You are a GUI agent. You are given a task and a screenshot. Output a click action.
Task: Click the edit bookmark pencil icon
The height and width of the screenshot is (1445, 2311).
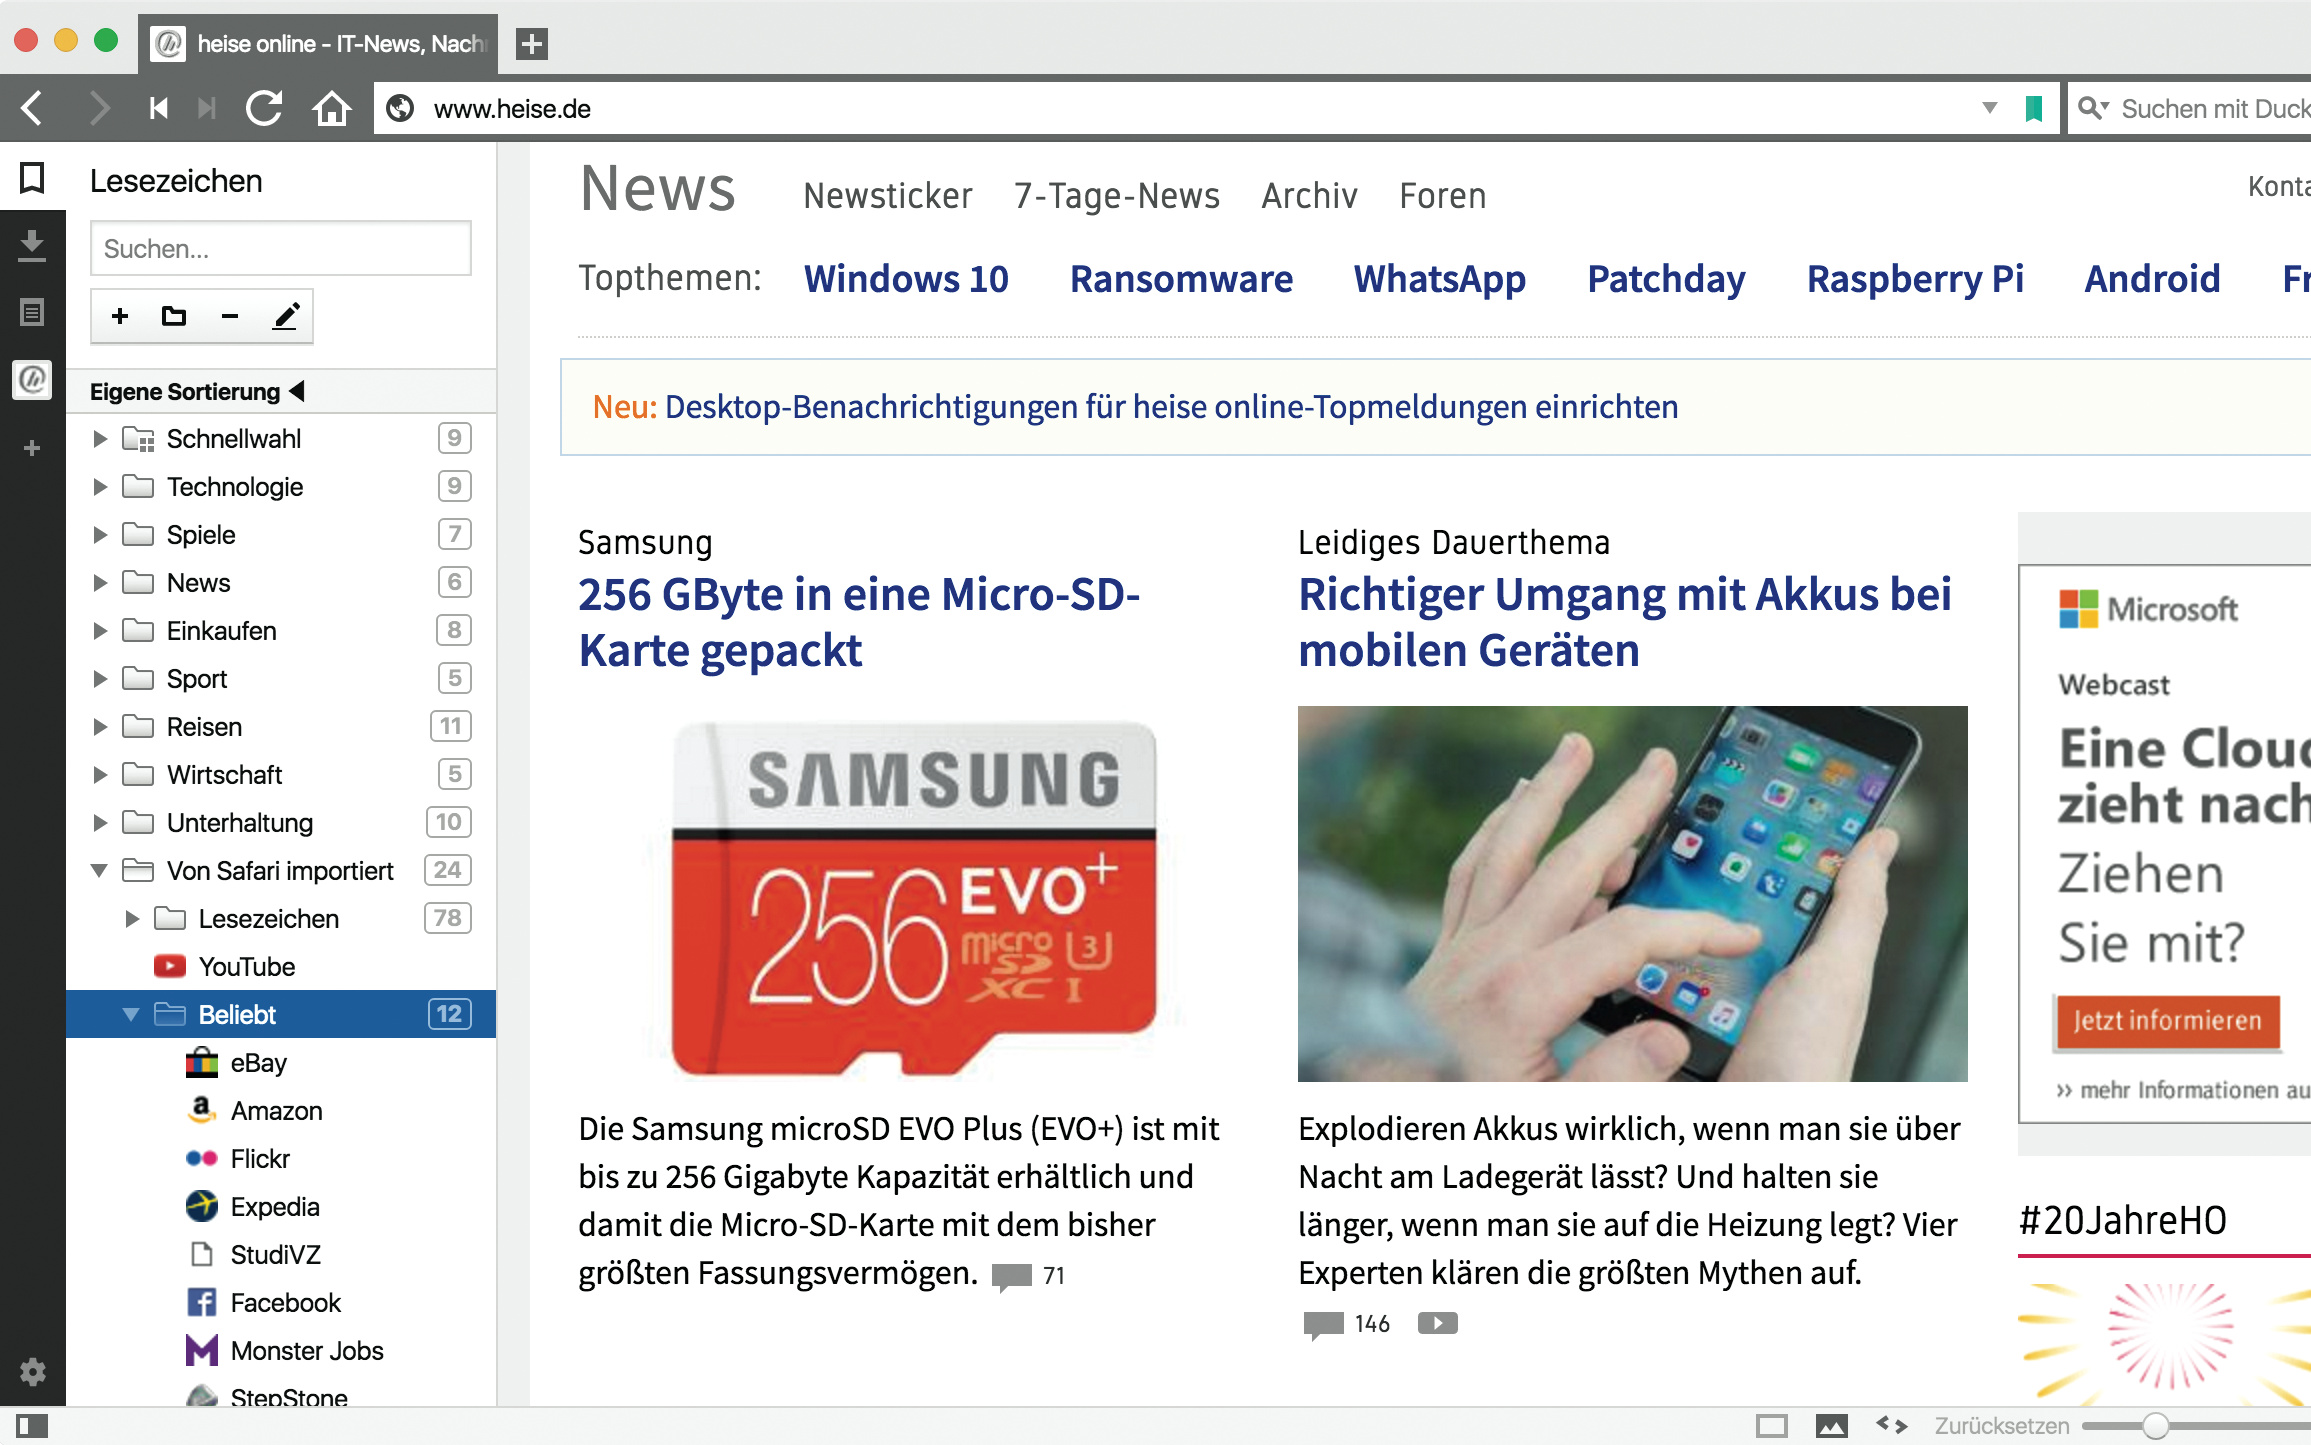click(x=286, y=316)
